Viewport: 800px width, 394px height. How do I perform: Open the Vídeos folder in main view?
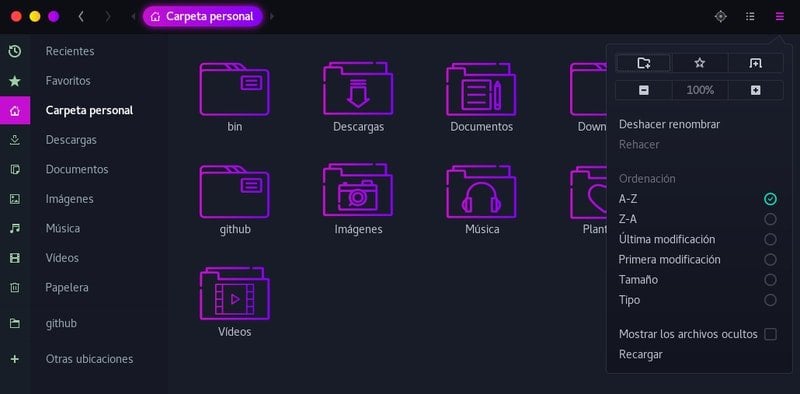235,302
